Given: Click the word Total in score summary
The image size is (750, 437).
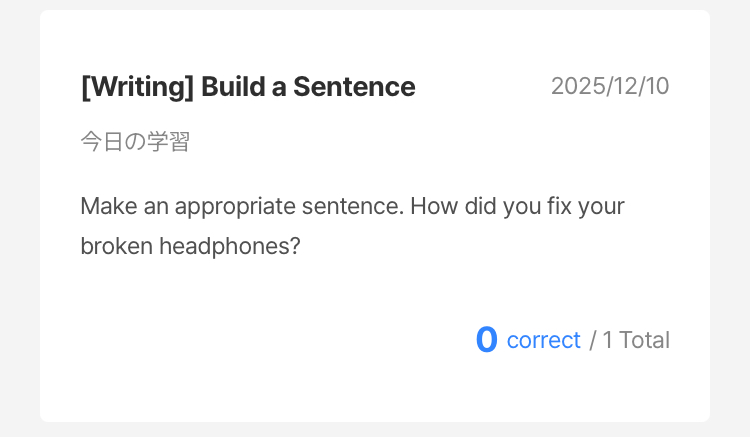Looking at the screenshot, I should (x=644, y=340).
